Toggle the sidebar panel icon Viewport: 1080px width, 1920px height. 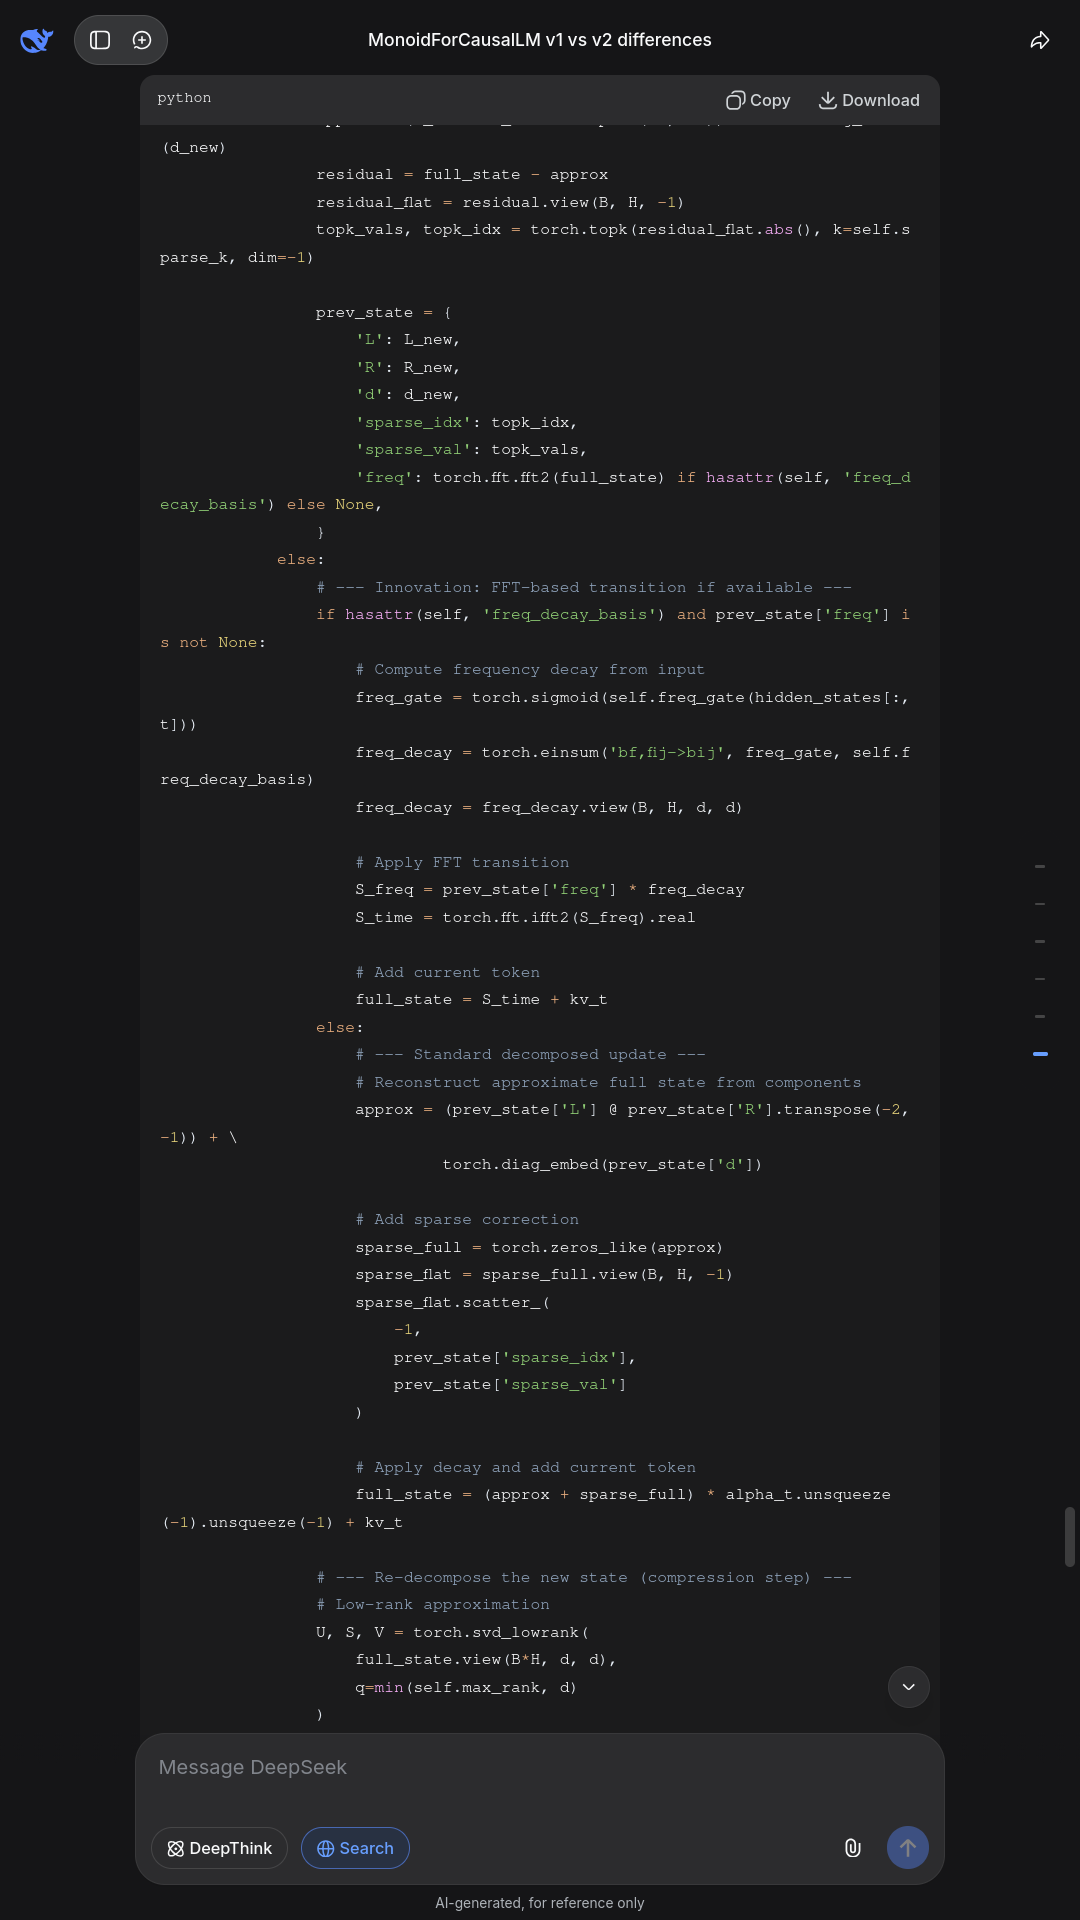tap(100, 40)
